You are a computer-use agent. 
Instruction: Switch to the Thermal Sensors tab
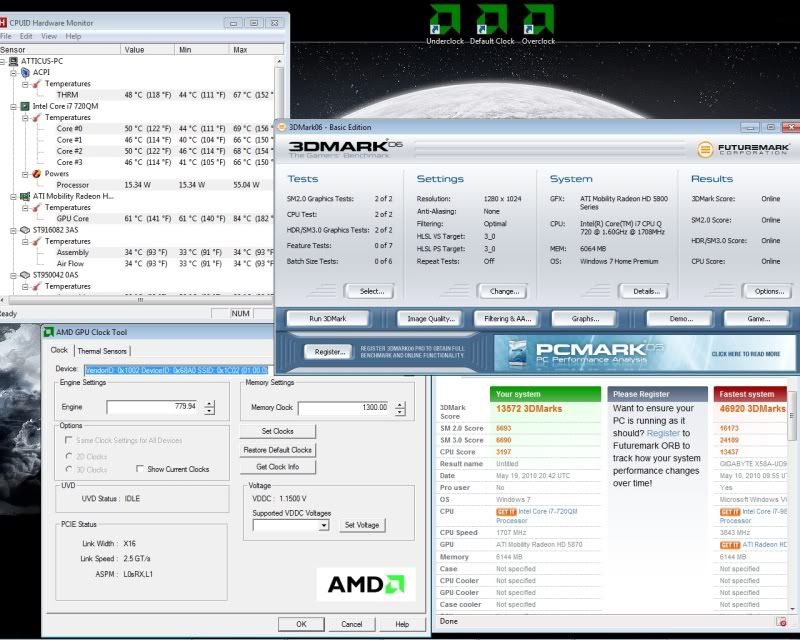click(102, 351)
